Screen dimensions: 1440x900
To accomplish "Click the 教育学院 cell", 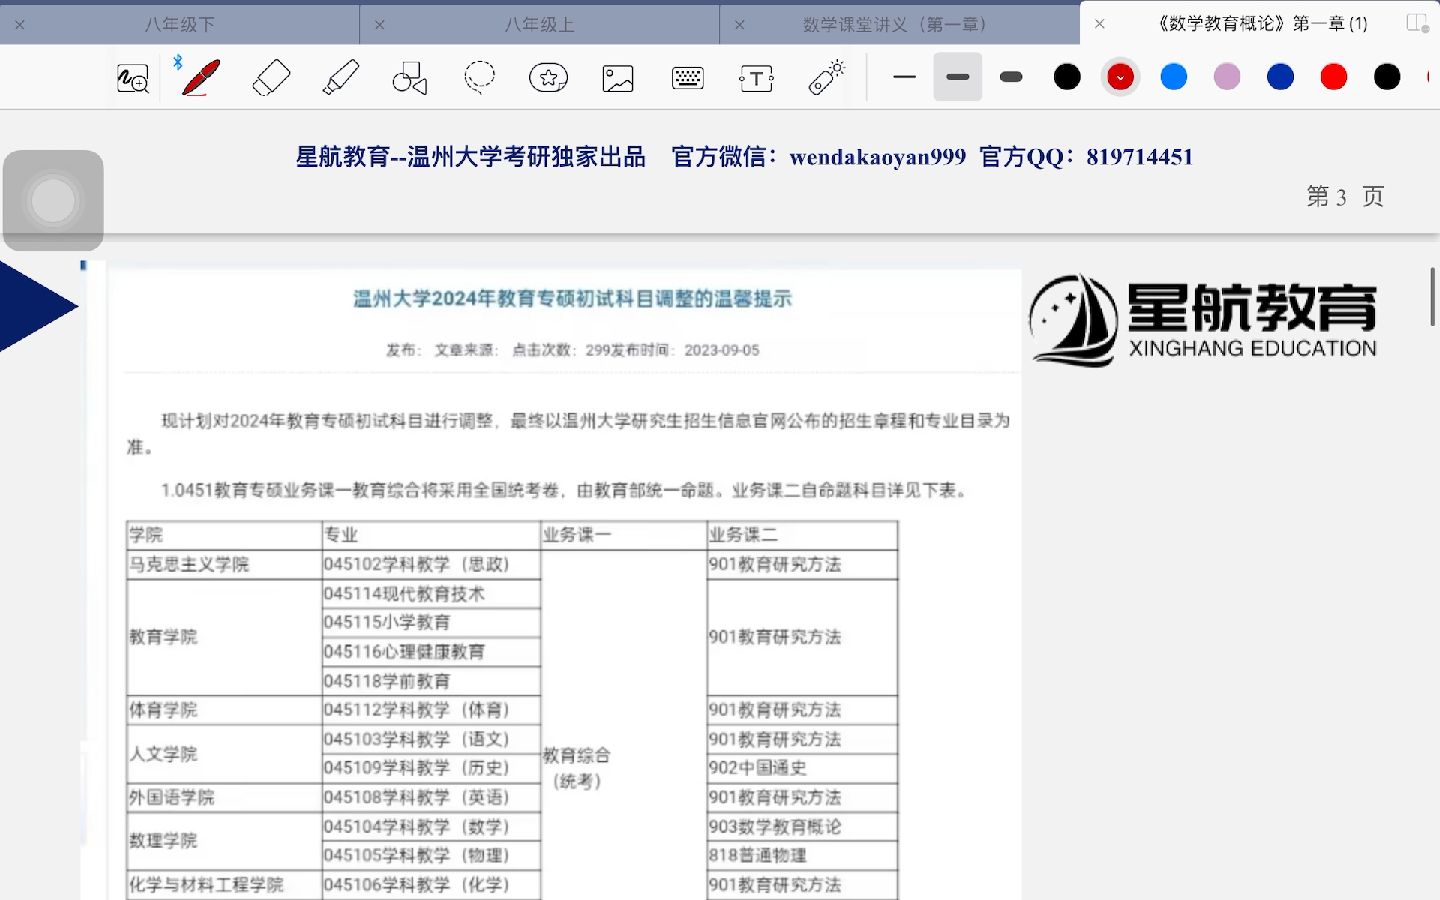I will [x=224, y=637].
